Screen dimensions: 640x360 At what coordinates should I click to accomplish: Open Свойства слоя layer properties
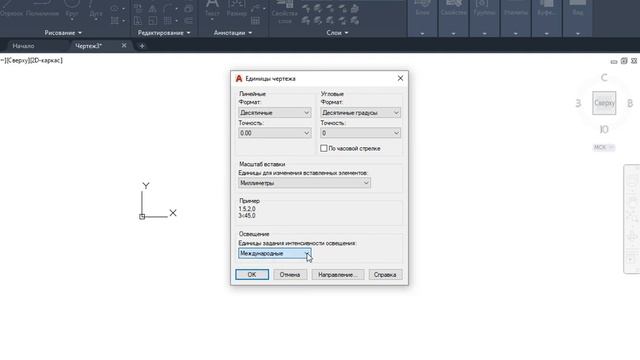click(284, 11)
